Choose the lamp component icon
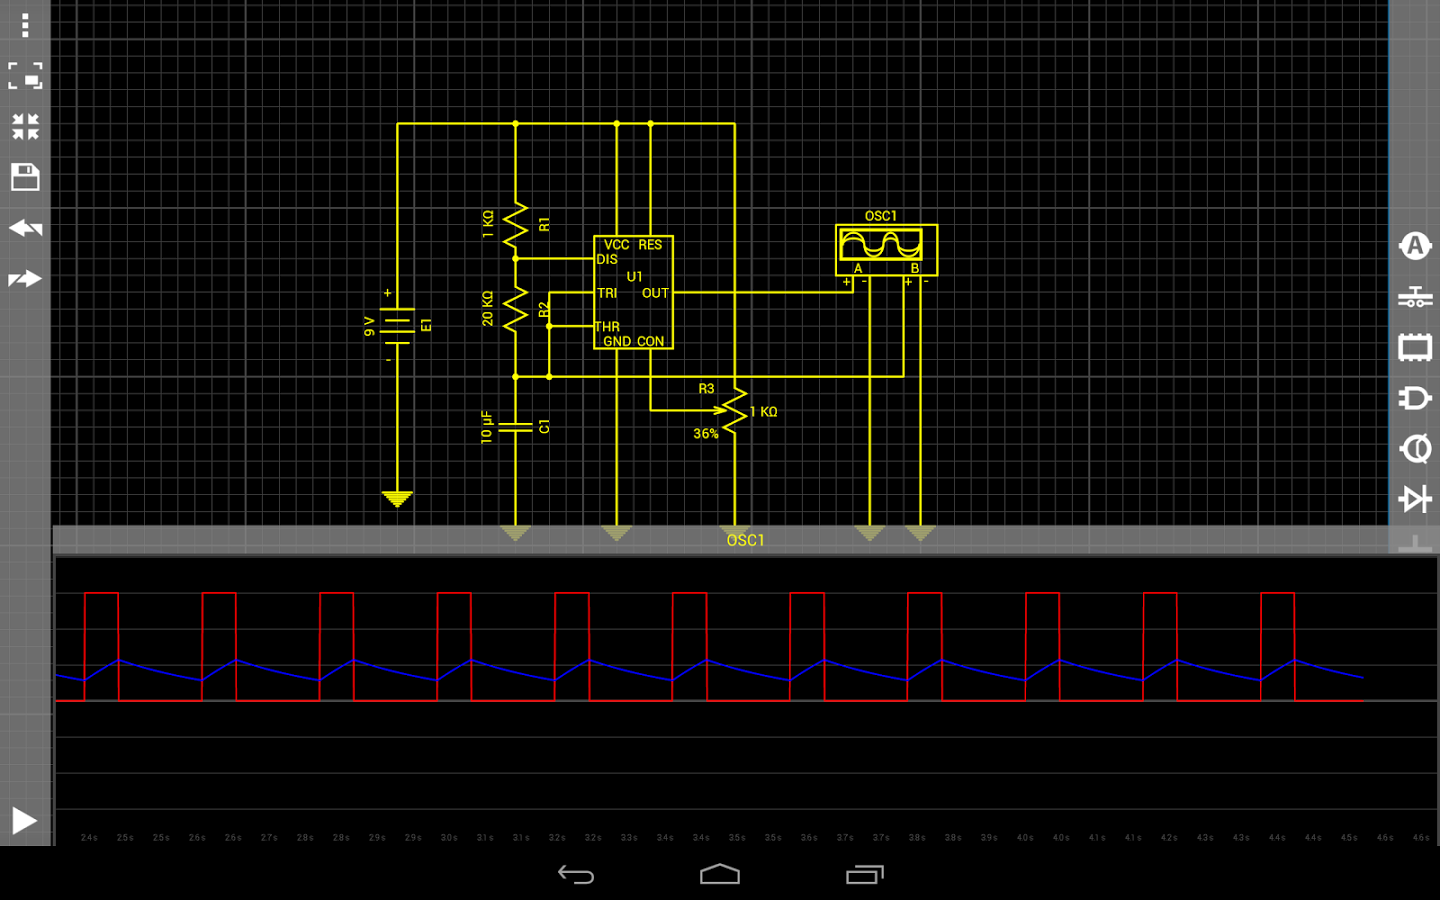The image size is (1440, 900). [1414, 449]
